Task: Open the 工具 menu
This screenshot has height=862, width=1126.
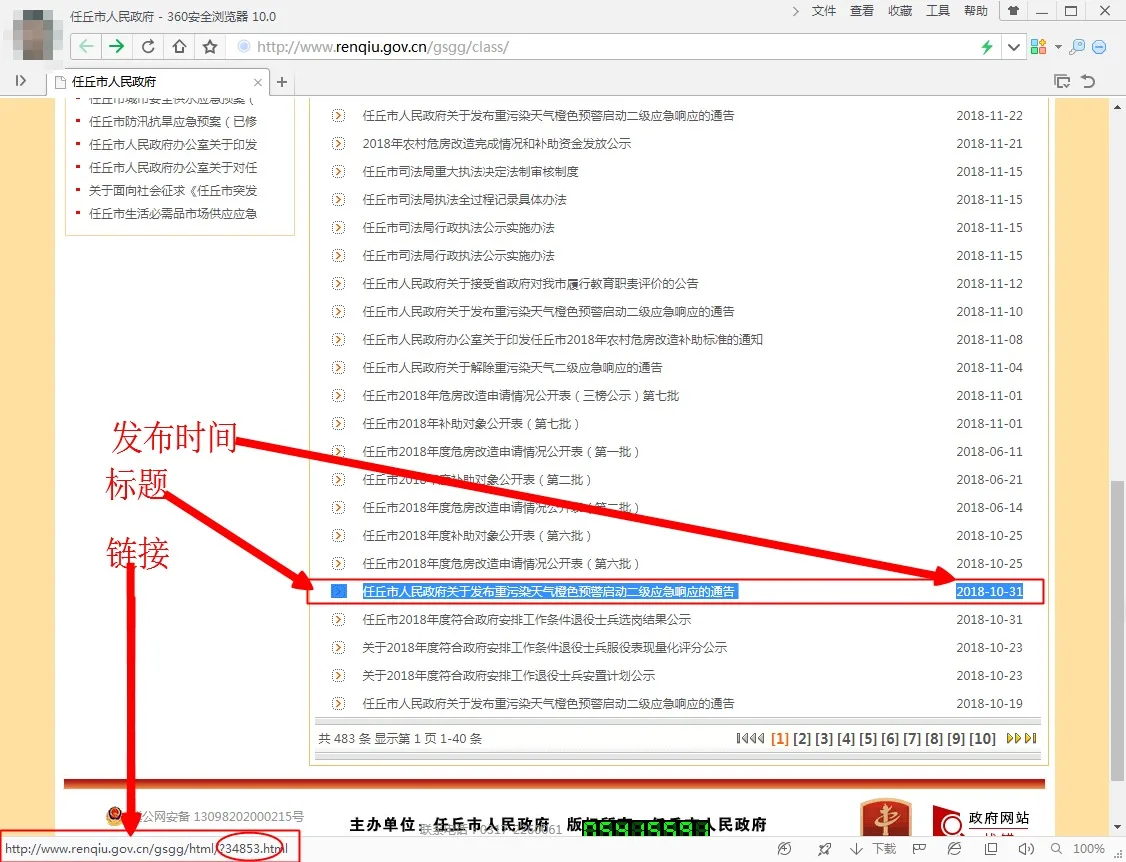Action: 938,11
